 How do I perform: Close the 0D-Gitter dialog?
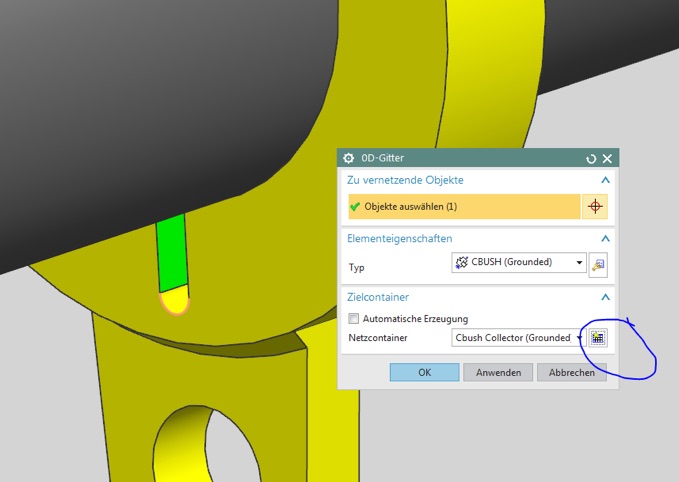point(607,159)
